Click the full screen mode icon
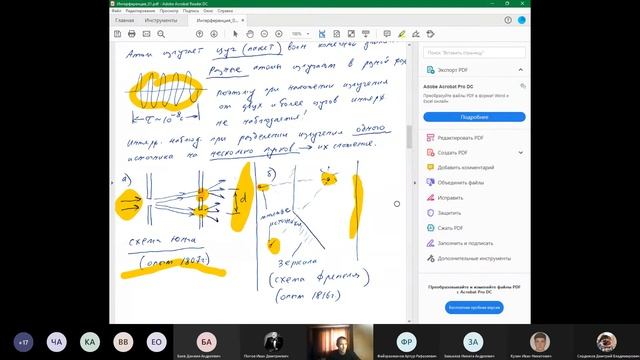The width and height of the screenshot is (640, 360). coord(351,34)
